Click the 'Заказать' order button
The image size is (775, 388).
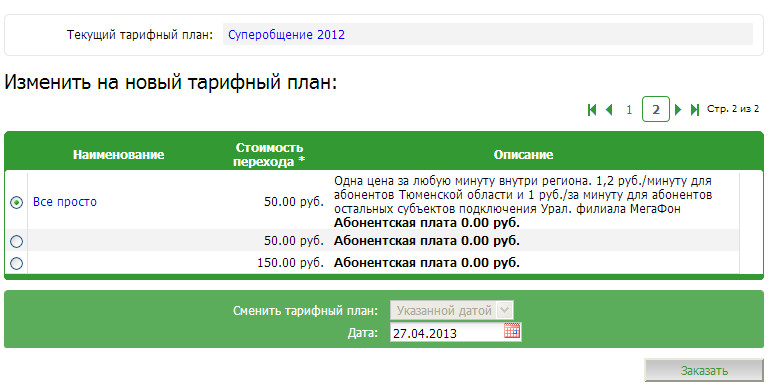[x=704, y=370]
